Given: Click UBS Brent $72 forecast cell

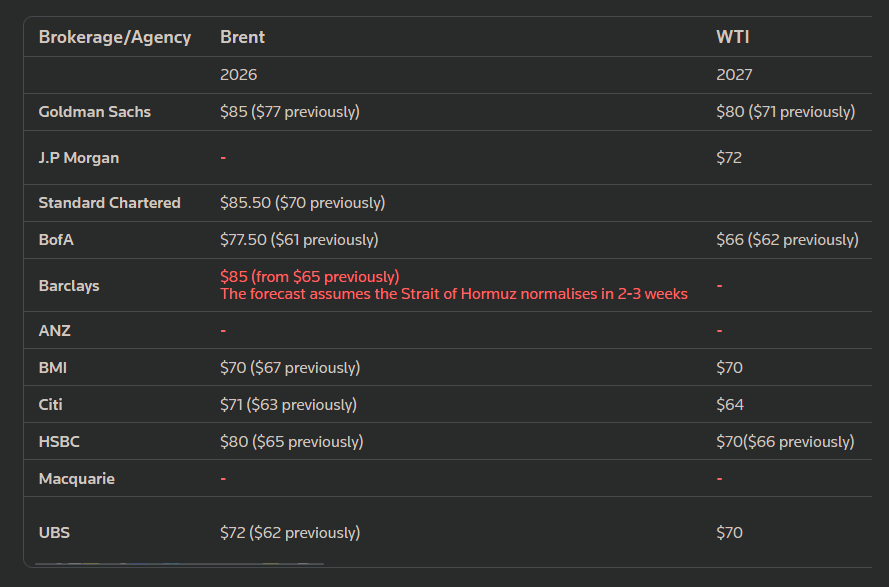Looking at the screenshot, I should tap(290, 533).
